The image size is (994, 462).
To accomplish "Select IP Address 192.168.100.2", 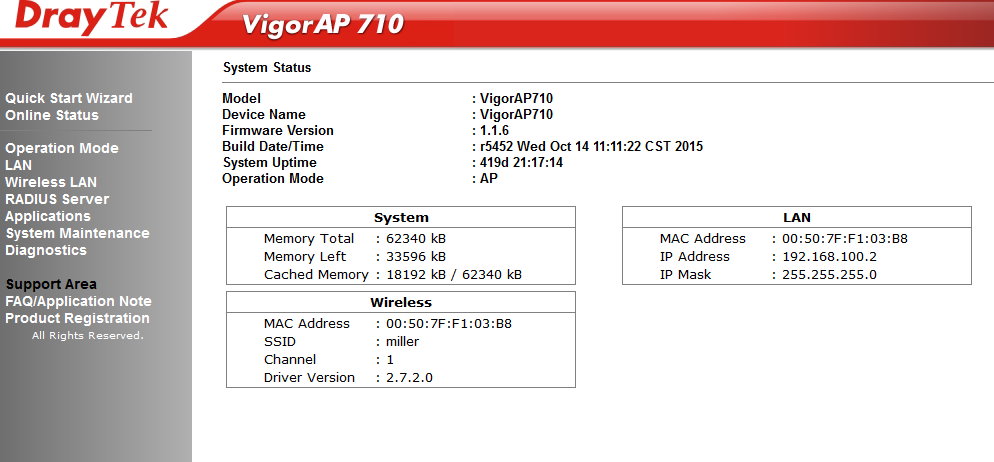I will 830,257.
